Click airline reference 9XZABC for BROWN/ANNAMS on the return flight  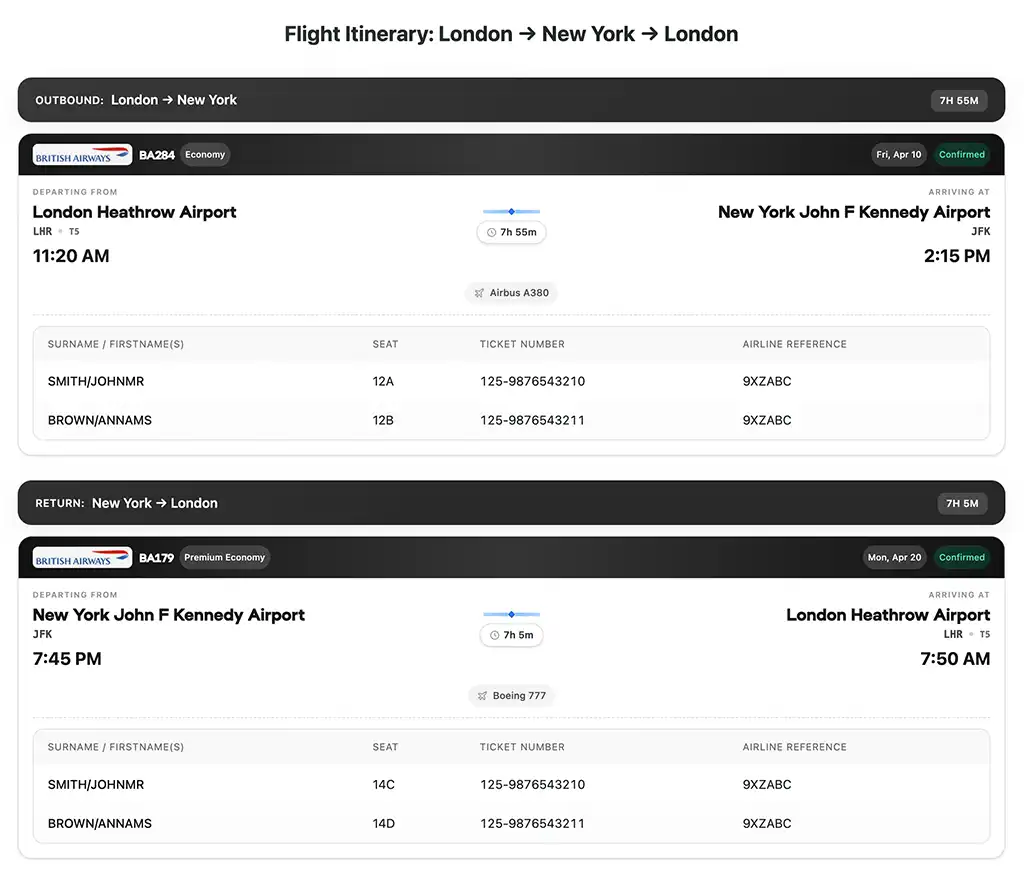point(767,824)
